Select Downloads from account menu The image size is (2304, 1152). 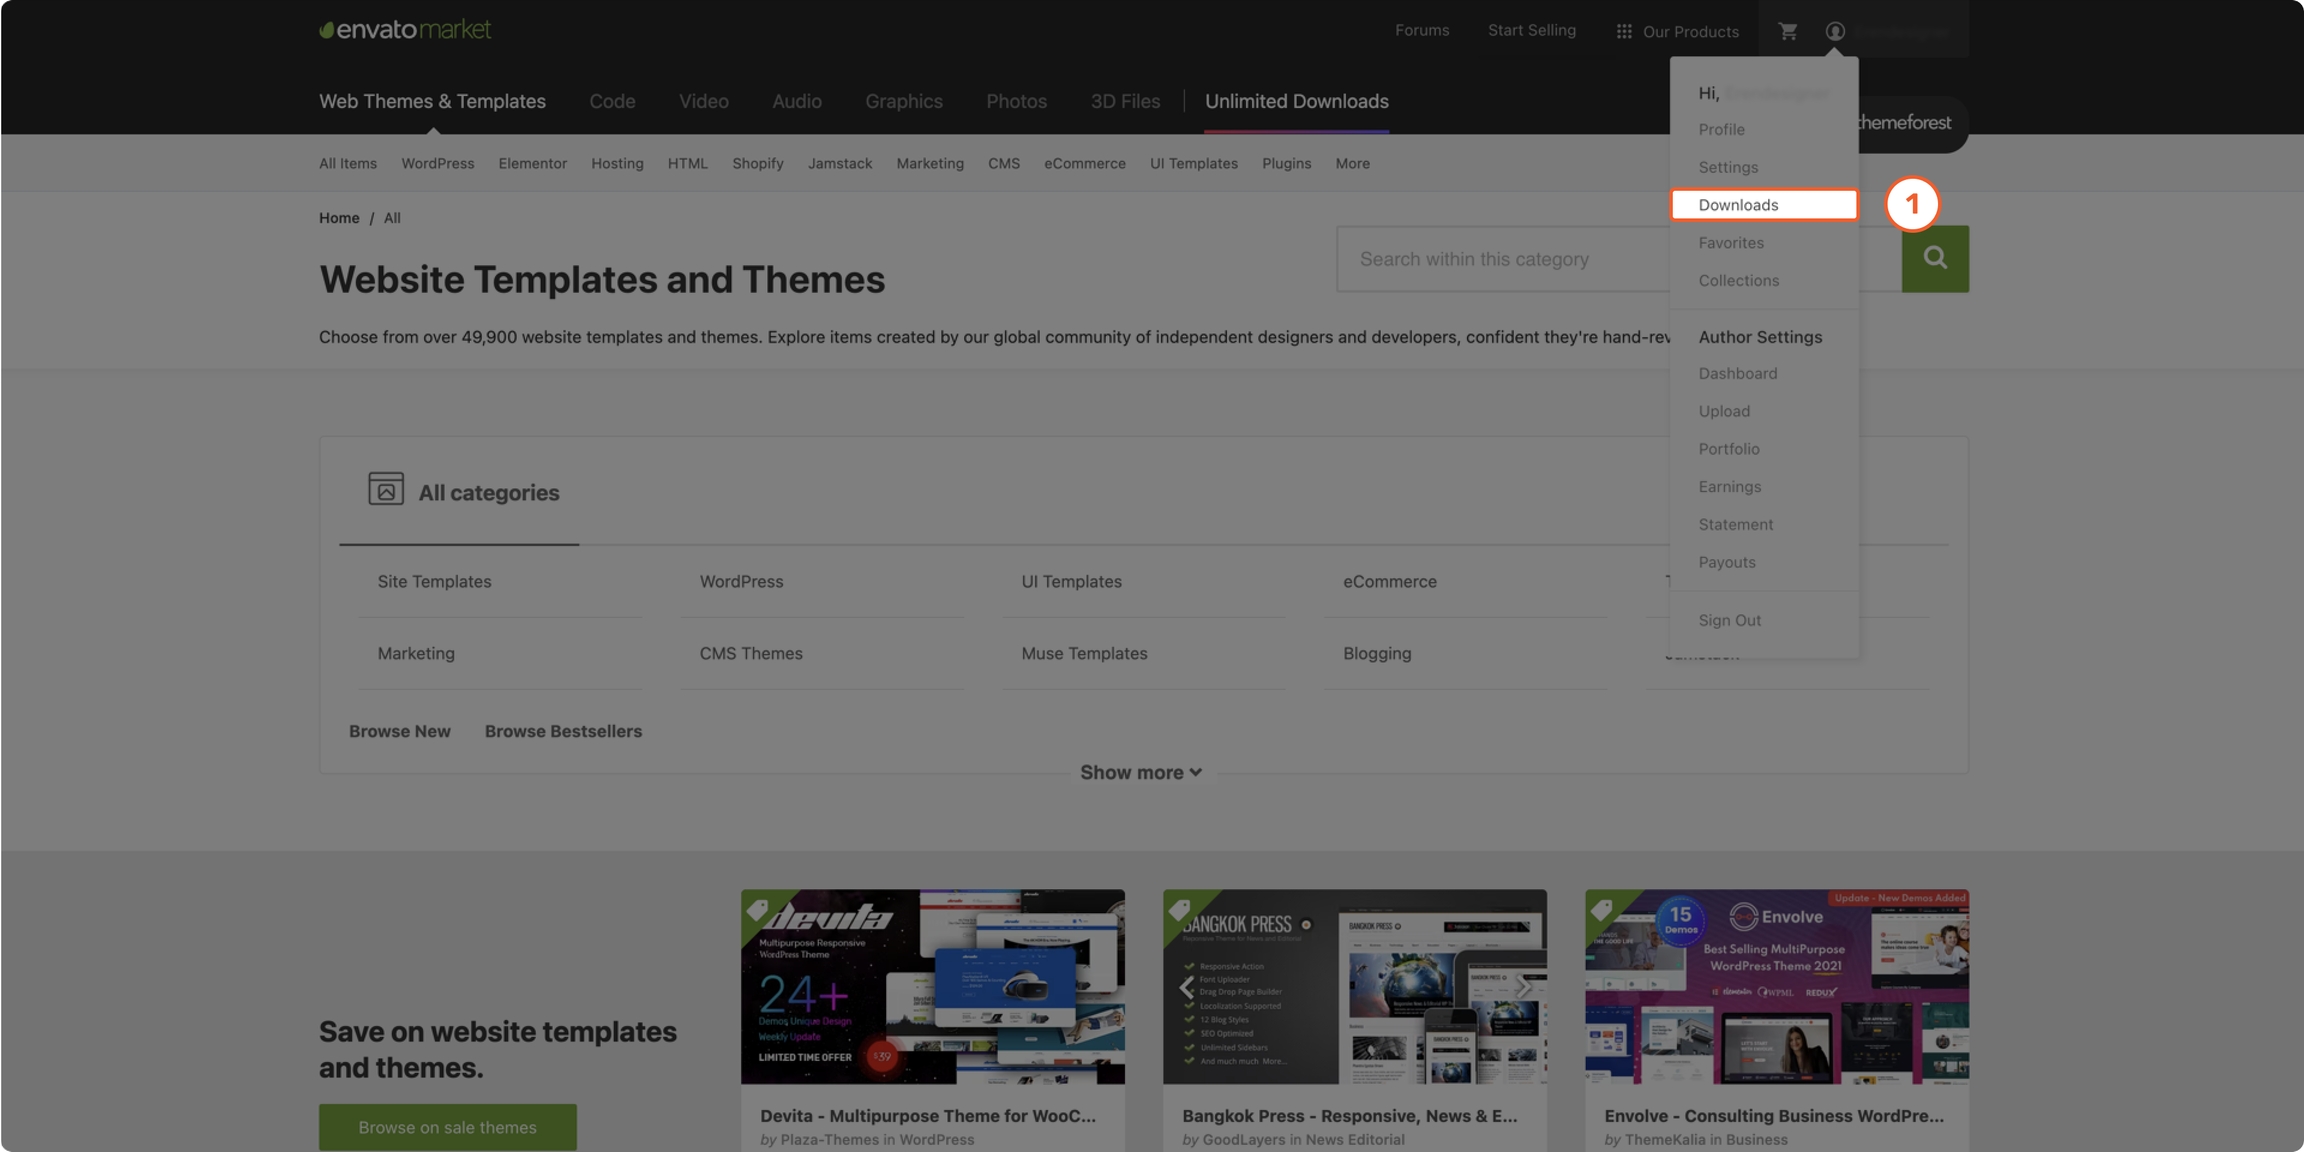pos(1738,205)
